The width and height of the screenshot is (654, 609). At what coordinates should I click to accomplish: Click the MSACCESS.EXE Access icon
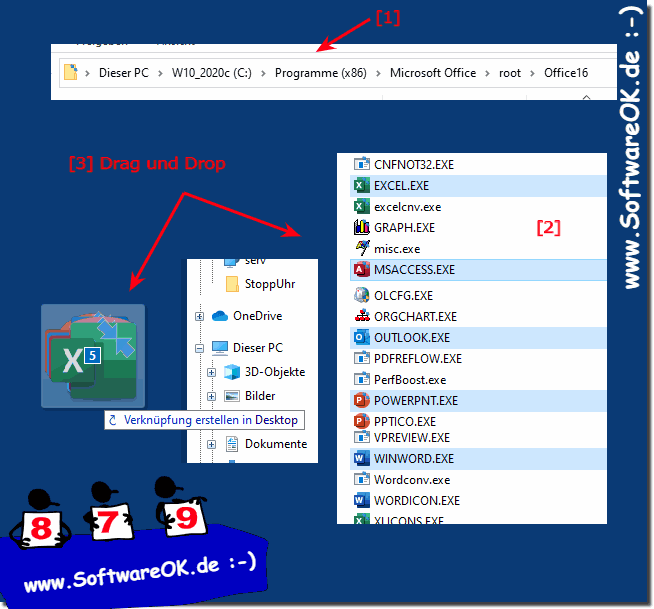coord(362,269)
